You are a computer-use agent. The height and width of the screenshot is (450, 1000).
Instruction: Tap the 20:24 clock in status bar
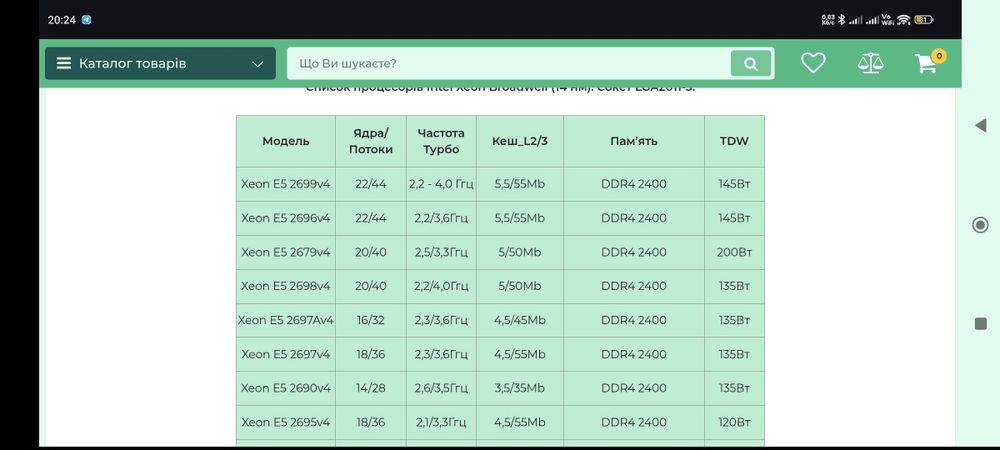click(62, 20)
